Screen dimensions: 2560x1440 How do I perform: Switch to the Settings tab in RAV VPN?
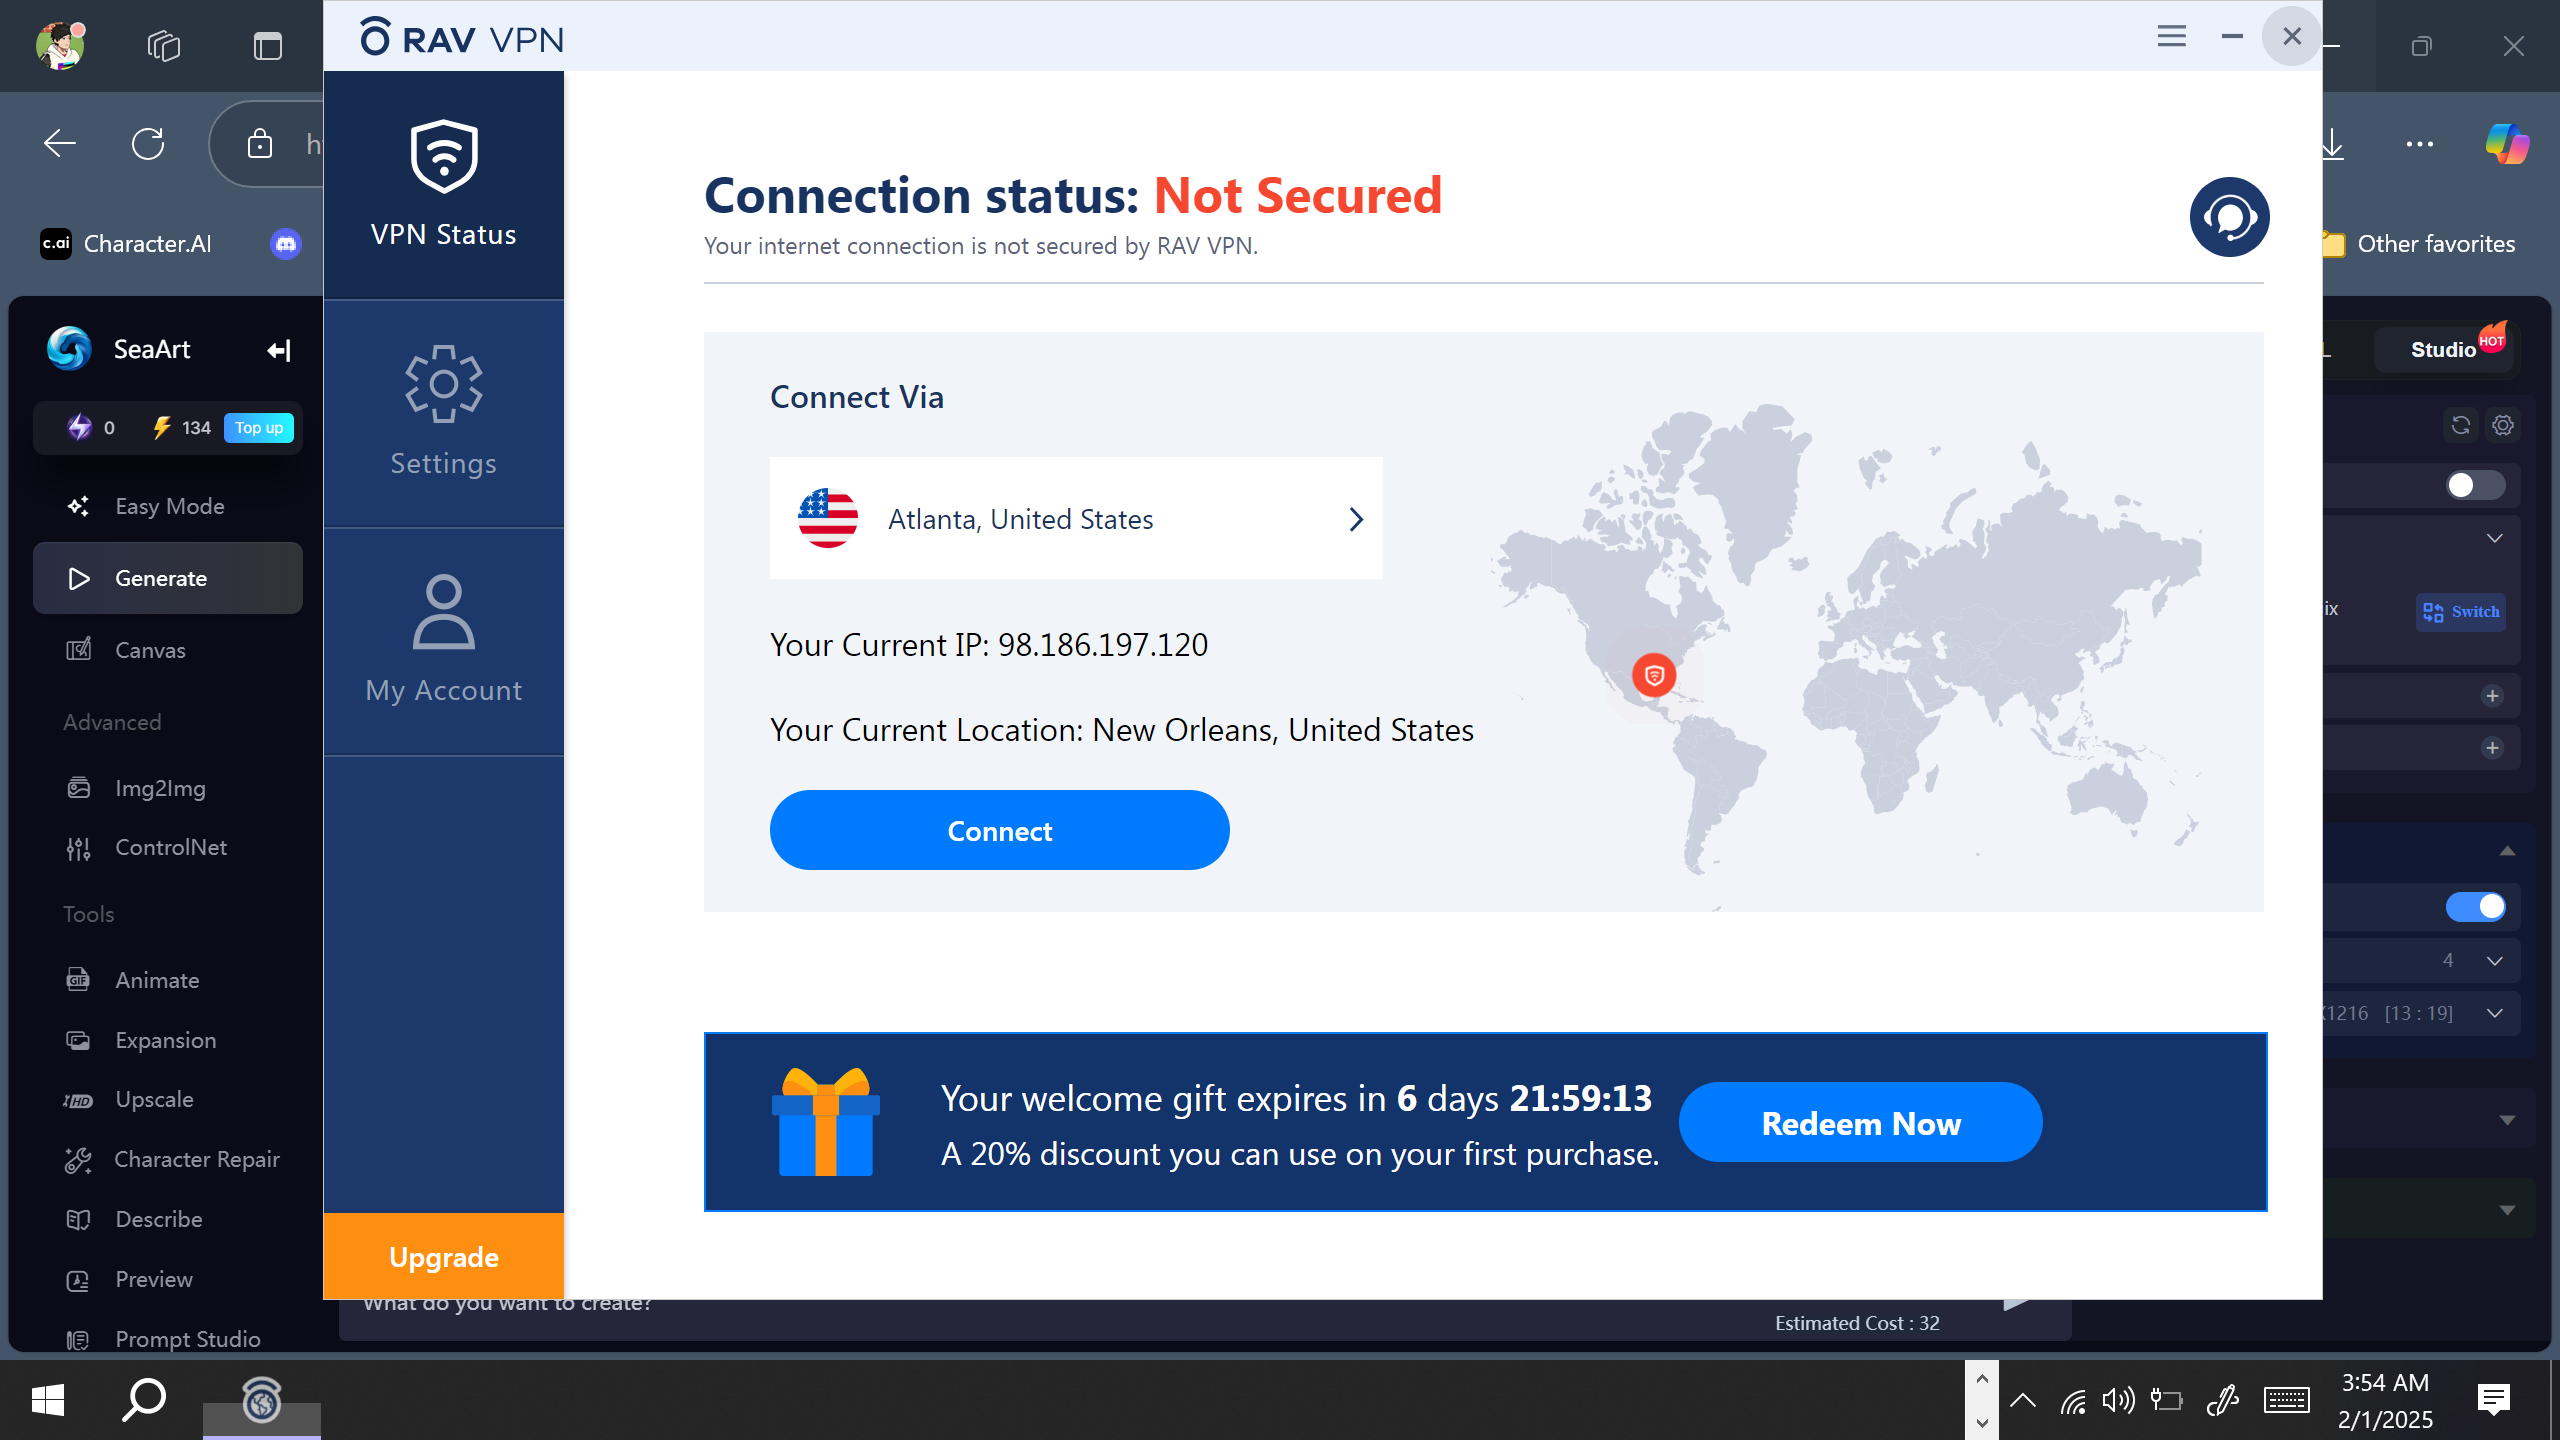click(443, 413)
